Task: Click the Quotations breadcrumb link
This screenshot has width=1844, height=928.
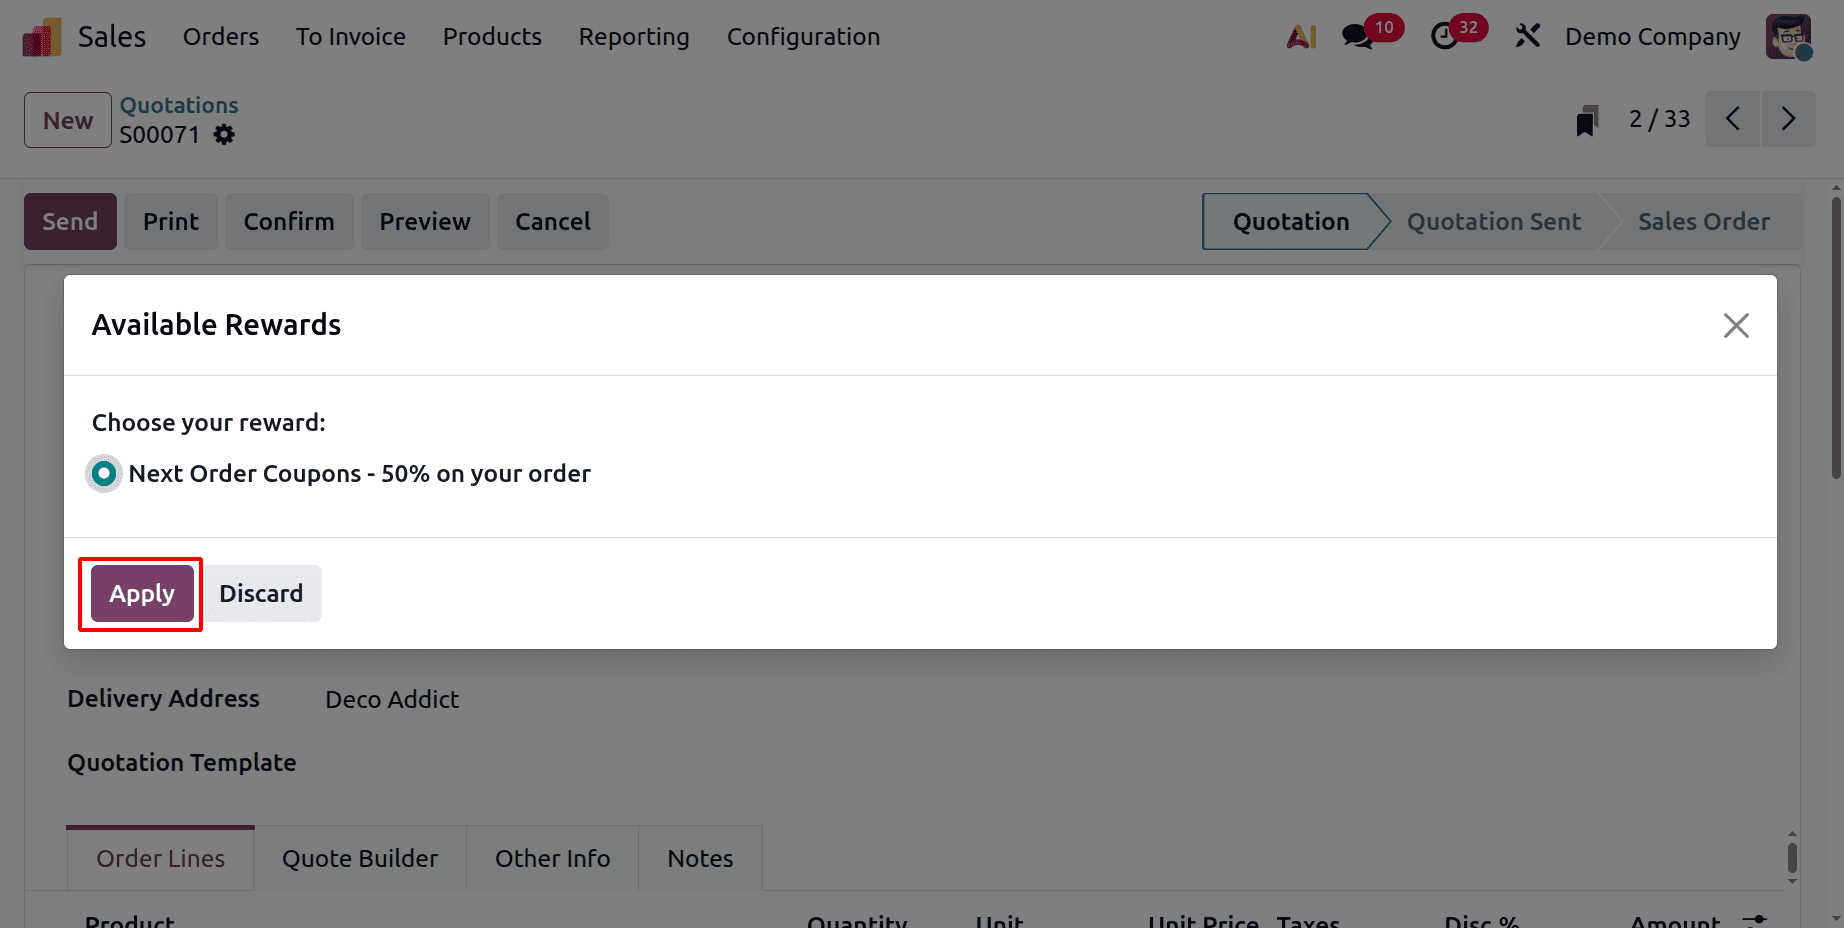Action: (179, 105)
